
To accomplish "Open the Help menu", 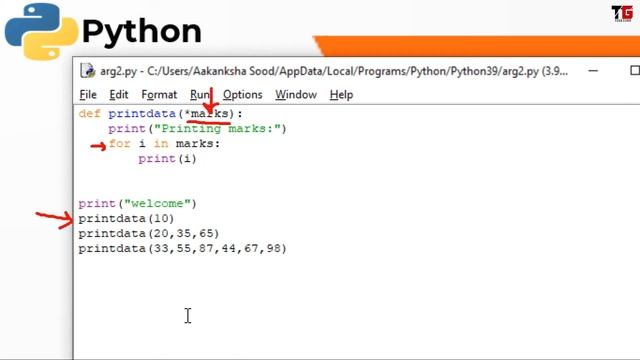I will pyautogui.click(x=341, y=95).
